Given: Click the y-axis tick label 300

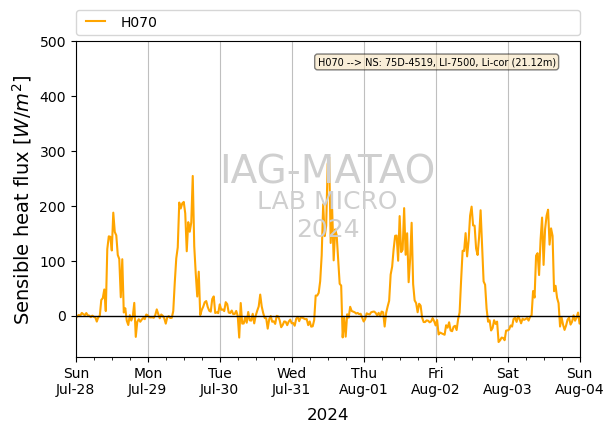Looking at the screenshot, I should click(52, 152).
